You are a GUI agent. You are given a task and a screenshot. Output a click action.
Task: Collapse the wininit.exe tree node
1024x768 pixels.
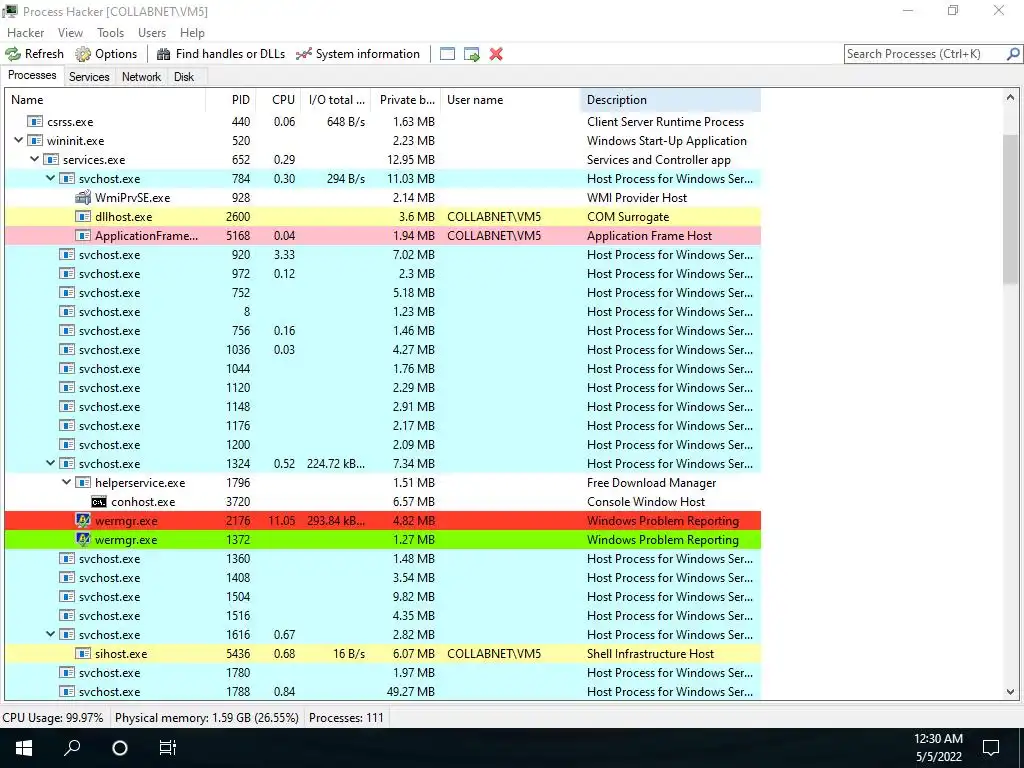(19, 140)
